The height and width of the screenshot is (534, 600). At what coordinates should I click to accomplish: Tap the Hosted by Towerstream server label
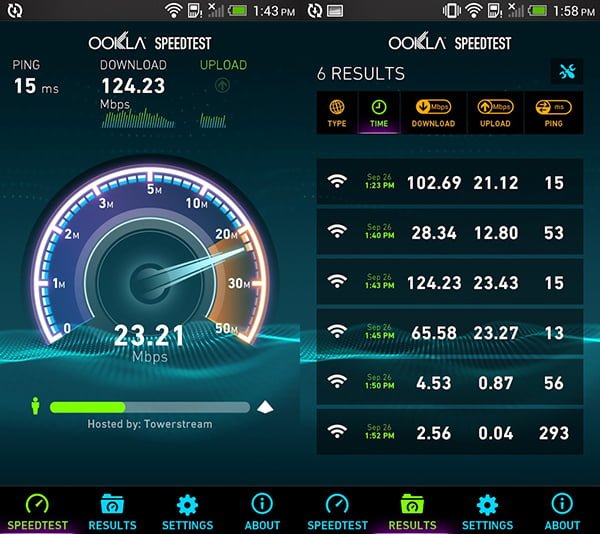click(x=150, y=424)
